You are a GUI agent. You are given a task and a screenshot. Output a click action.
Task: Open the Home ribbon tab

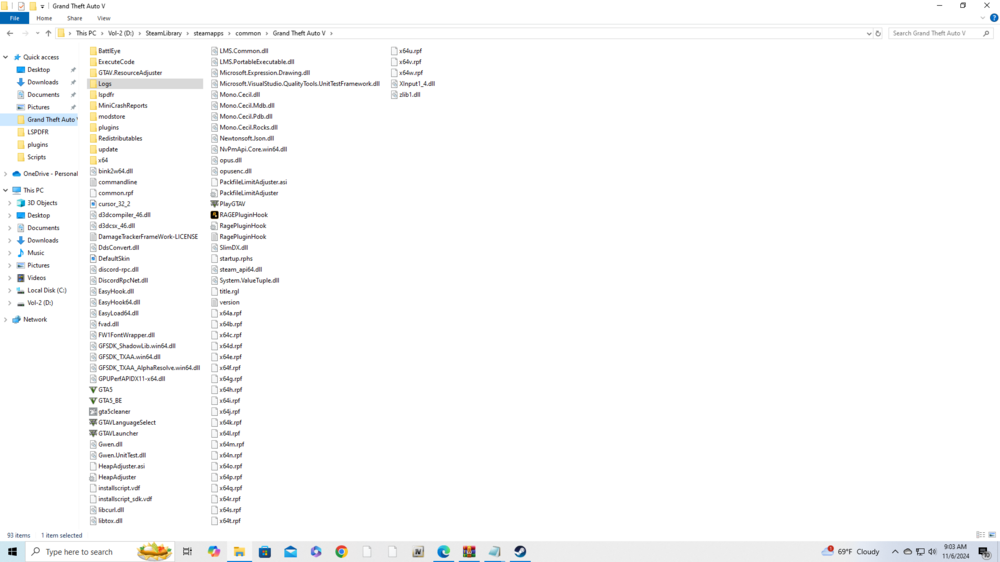(44, 18)
